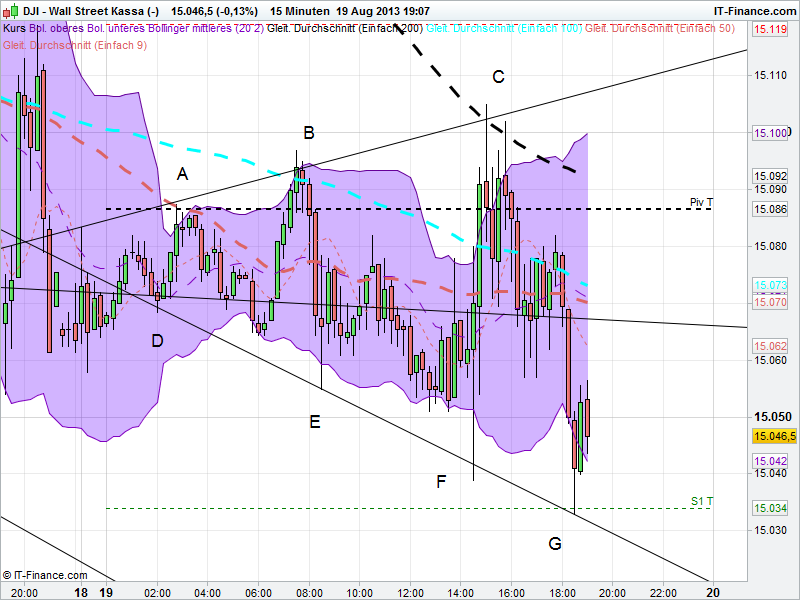
Task: Click the © IT-Finance.com link bottom left
Action: tap(47, 575)
